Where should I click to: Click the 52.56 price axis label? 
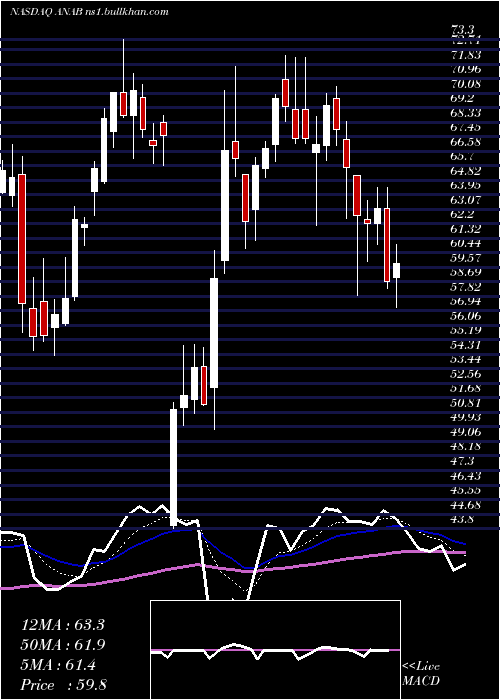[x=466, y=374]
